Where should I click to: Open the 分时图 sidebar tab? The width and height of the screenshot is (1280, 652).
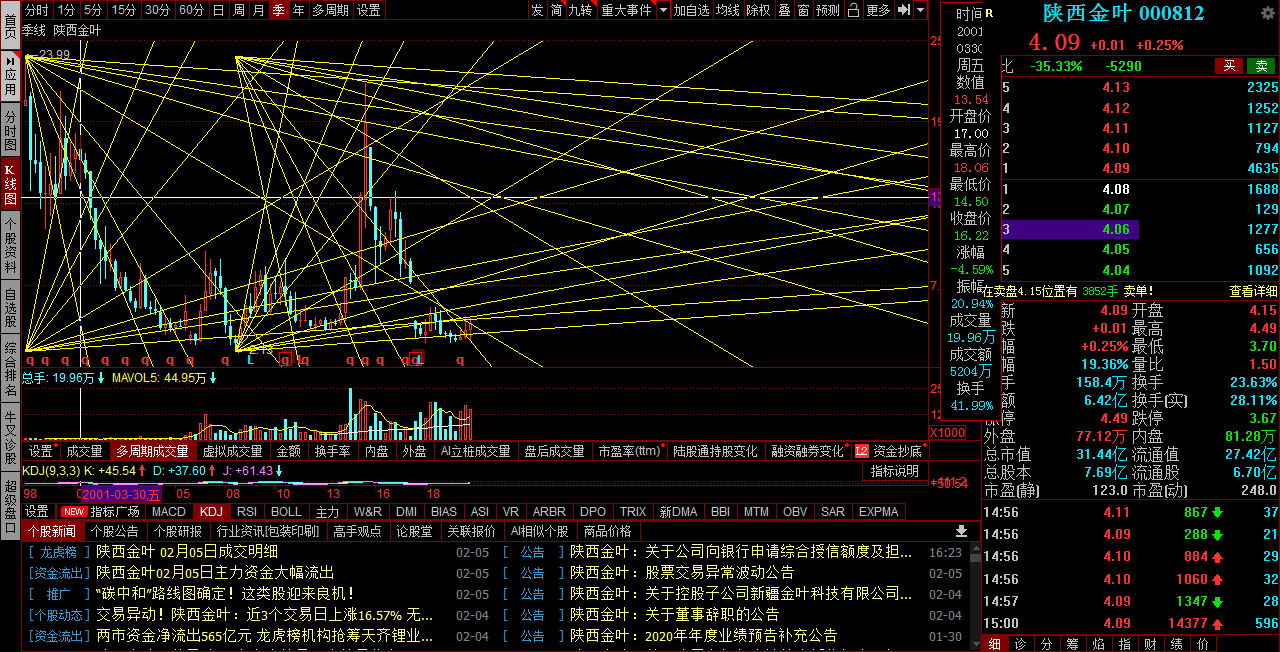10,131
